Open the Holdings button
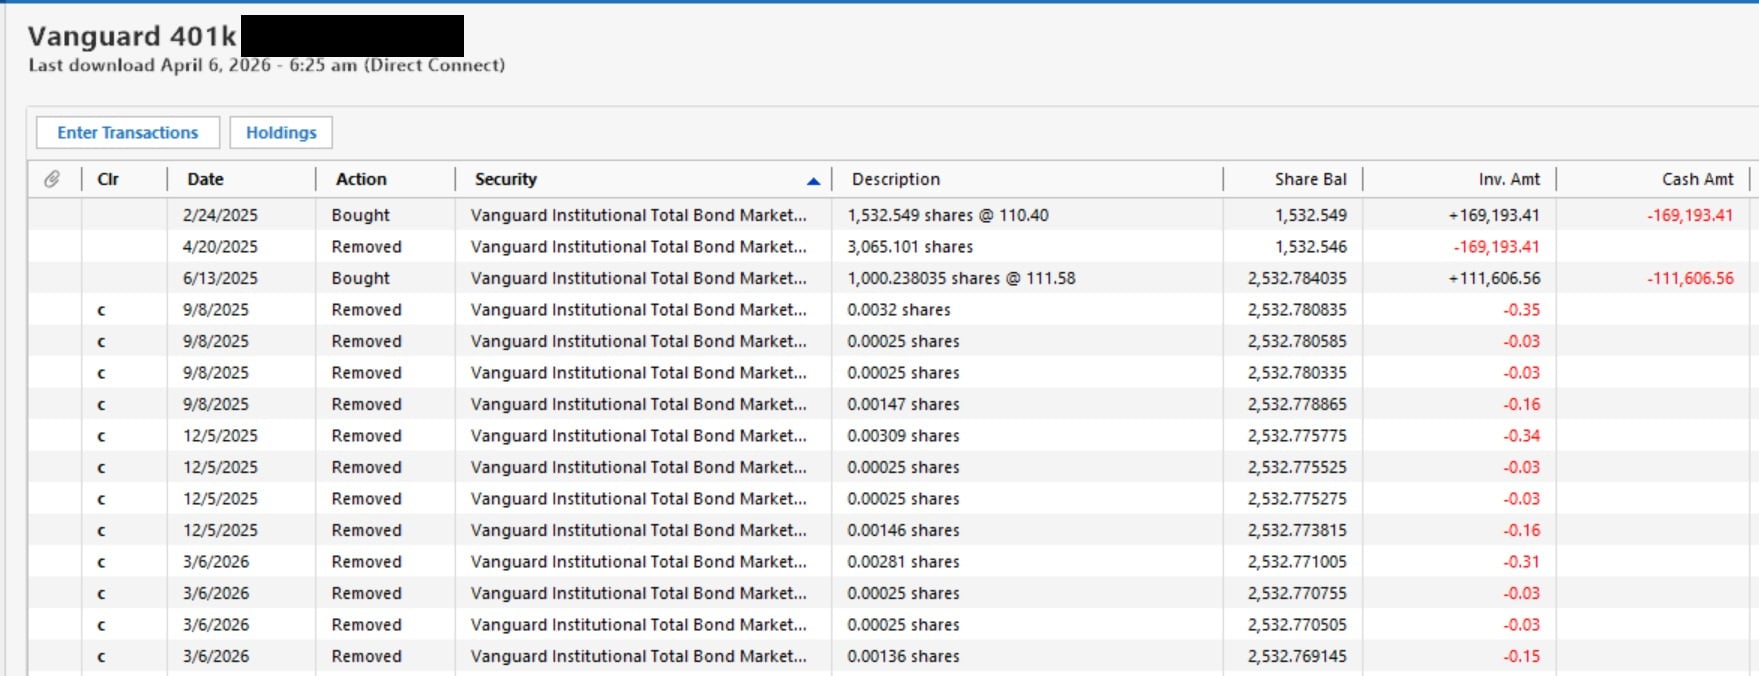 click(x=281, y=133)
